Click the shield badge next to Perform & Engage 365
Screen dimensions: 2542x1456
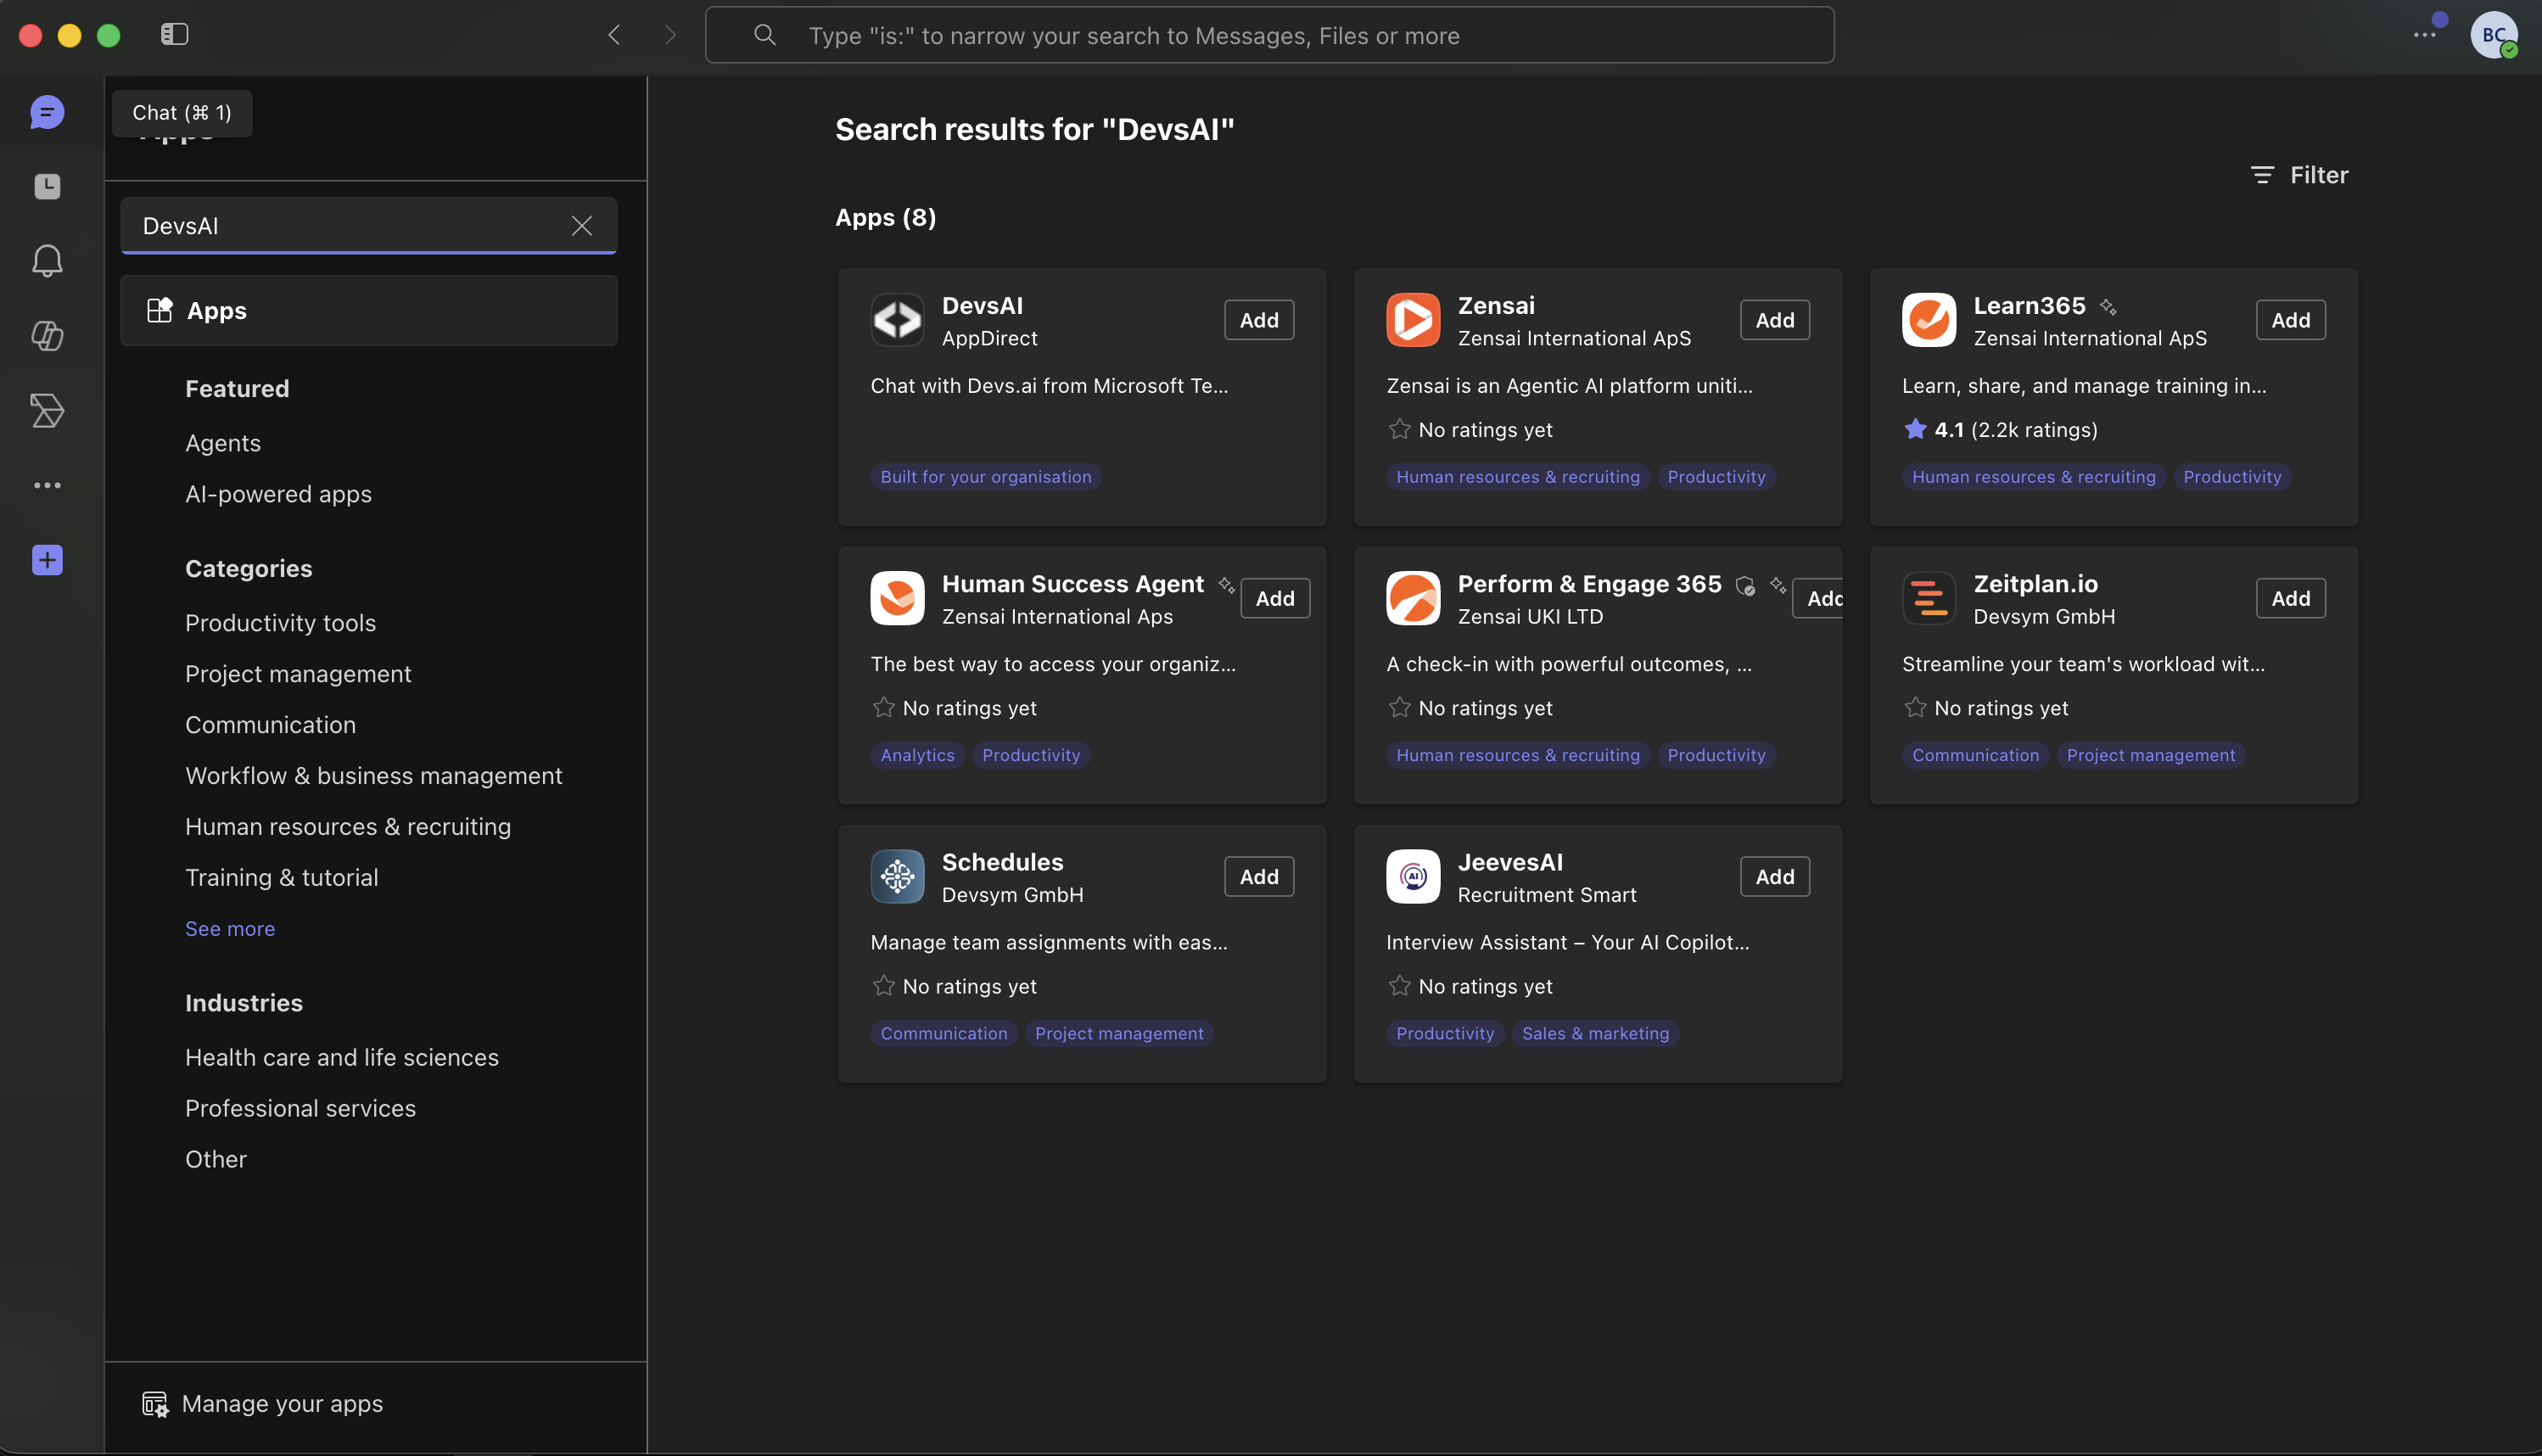click(x=1745, y=586)
